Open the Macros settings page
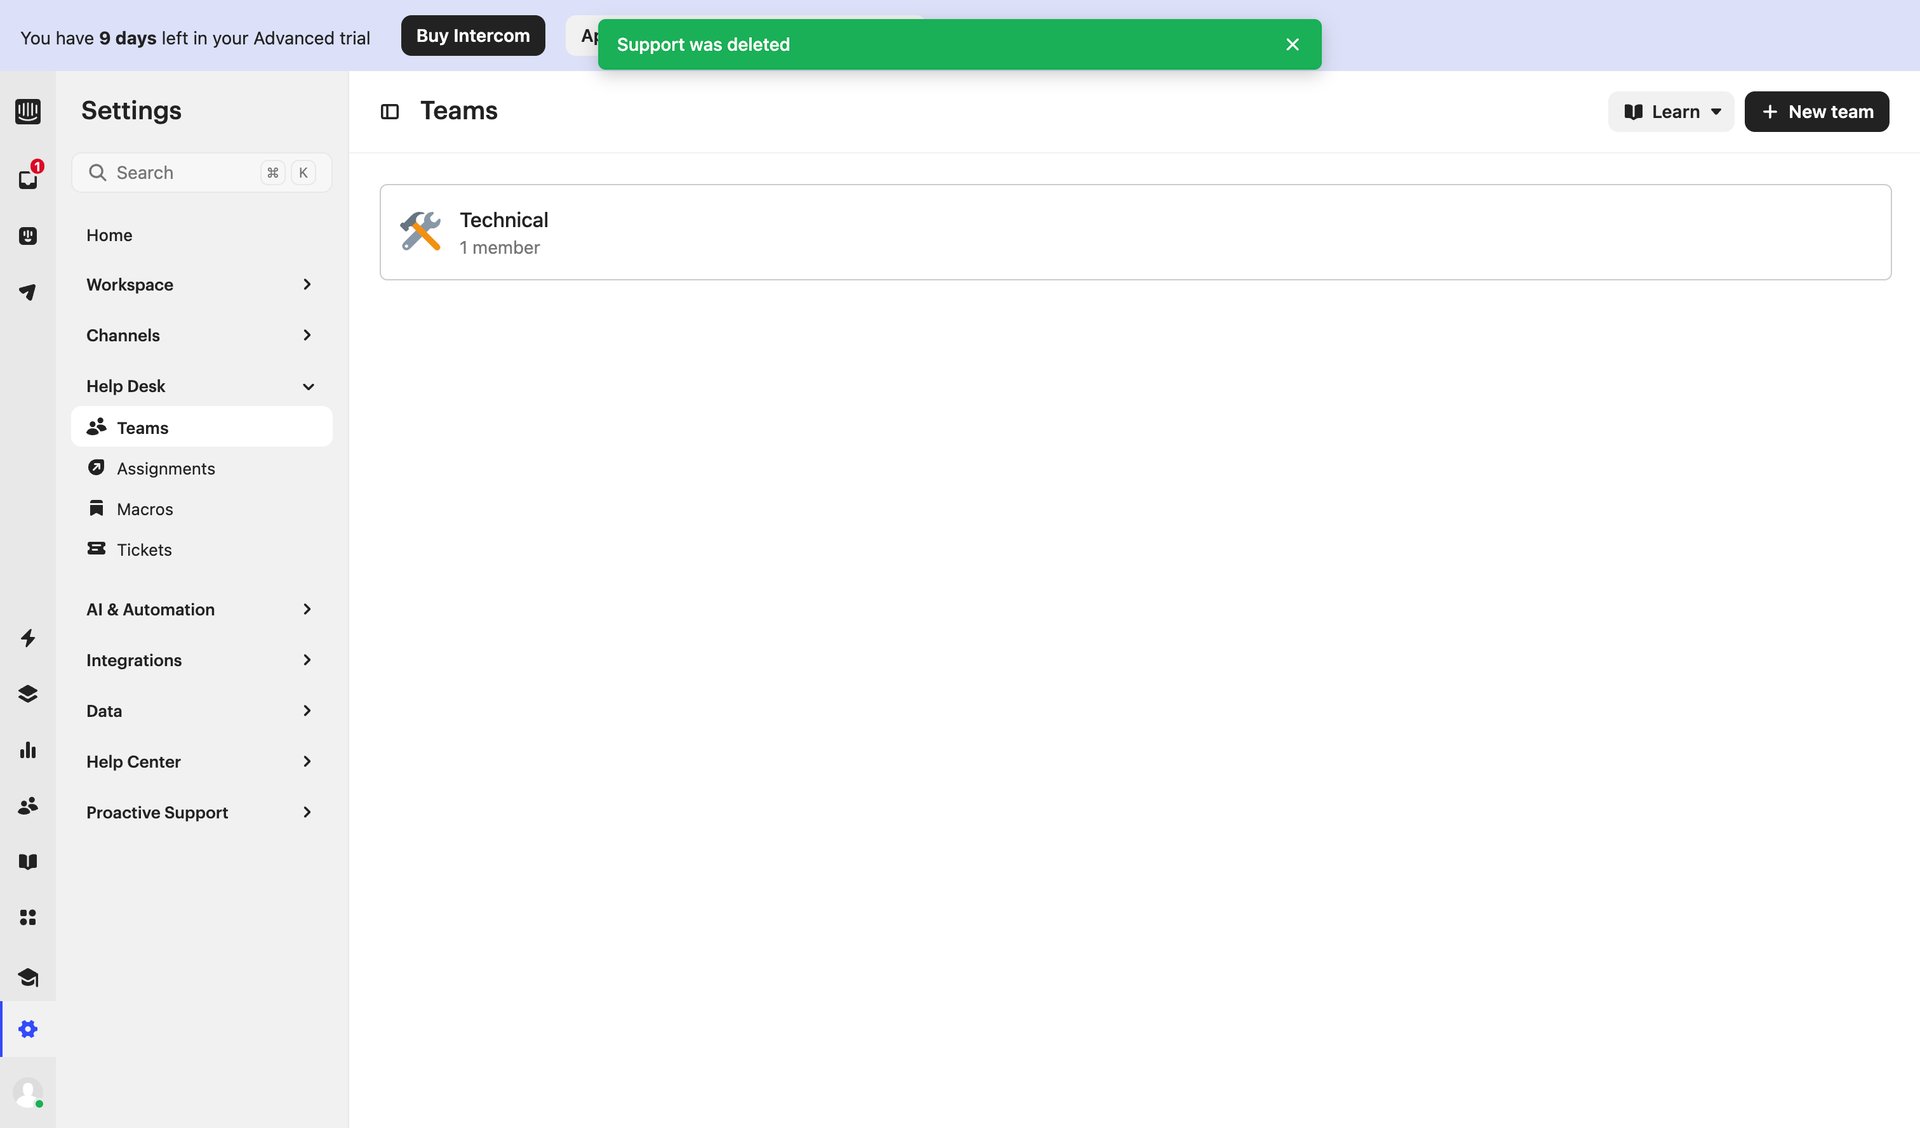The height and width of the screenshot is (1128, 1920). pyautogui.click(x=144, y=509)
